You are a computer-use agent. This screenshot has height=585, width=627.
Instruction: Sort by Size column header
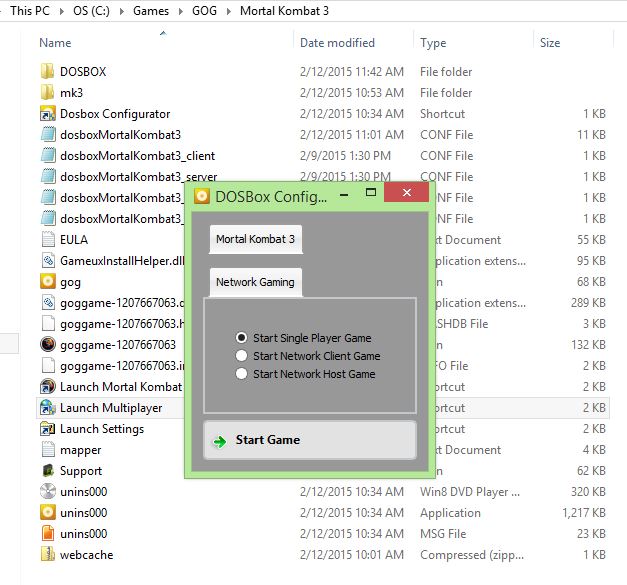[550, 43]
